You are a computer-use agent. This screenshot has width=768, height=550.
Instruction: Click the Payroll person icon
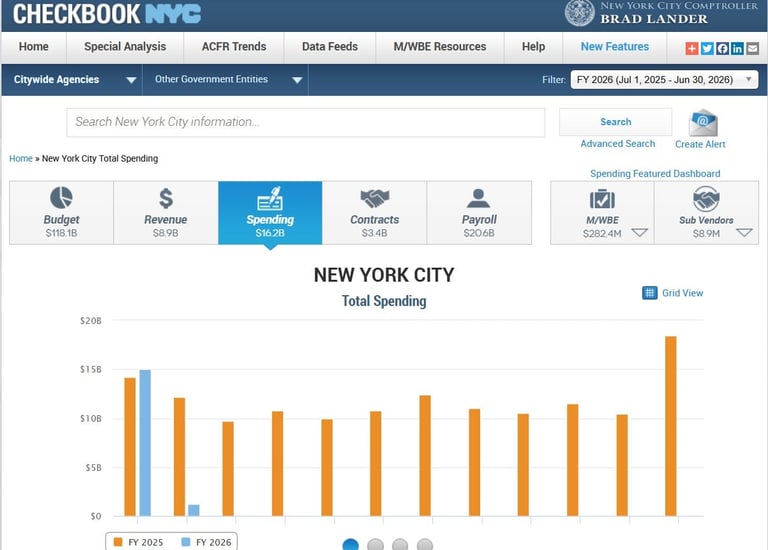click(479, 198)
